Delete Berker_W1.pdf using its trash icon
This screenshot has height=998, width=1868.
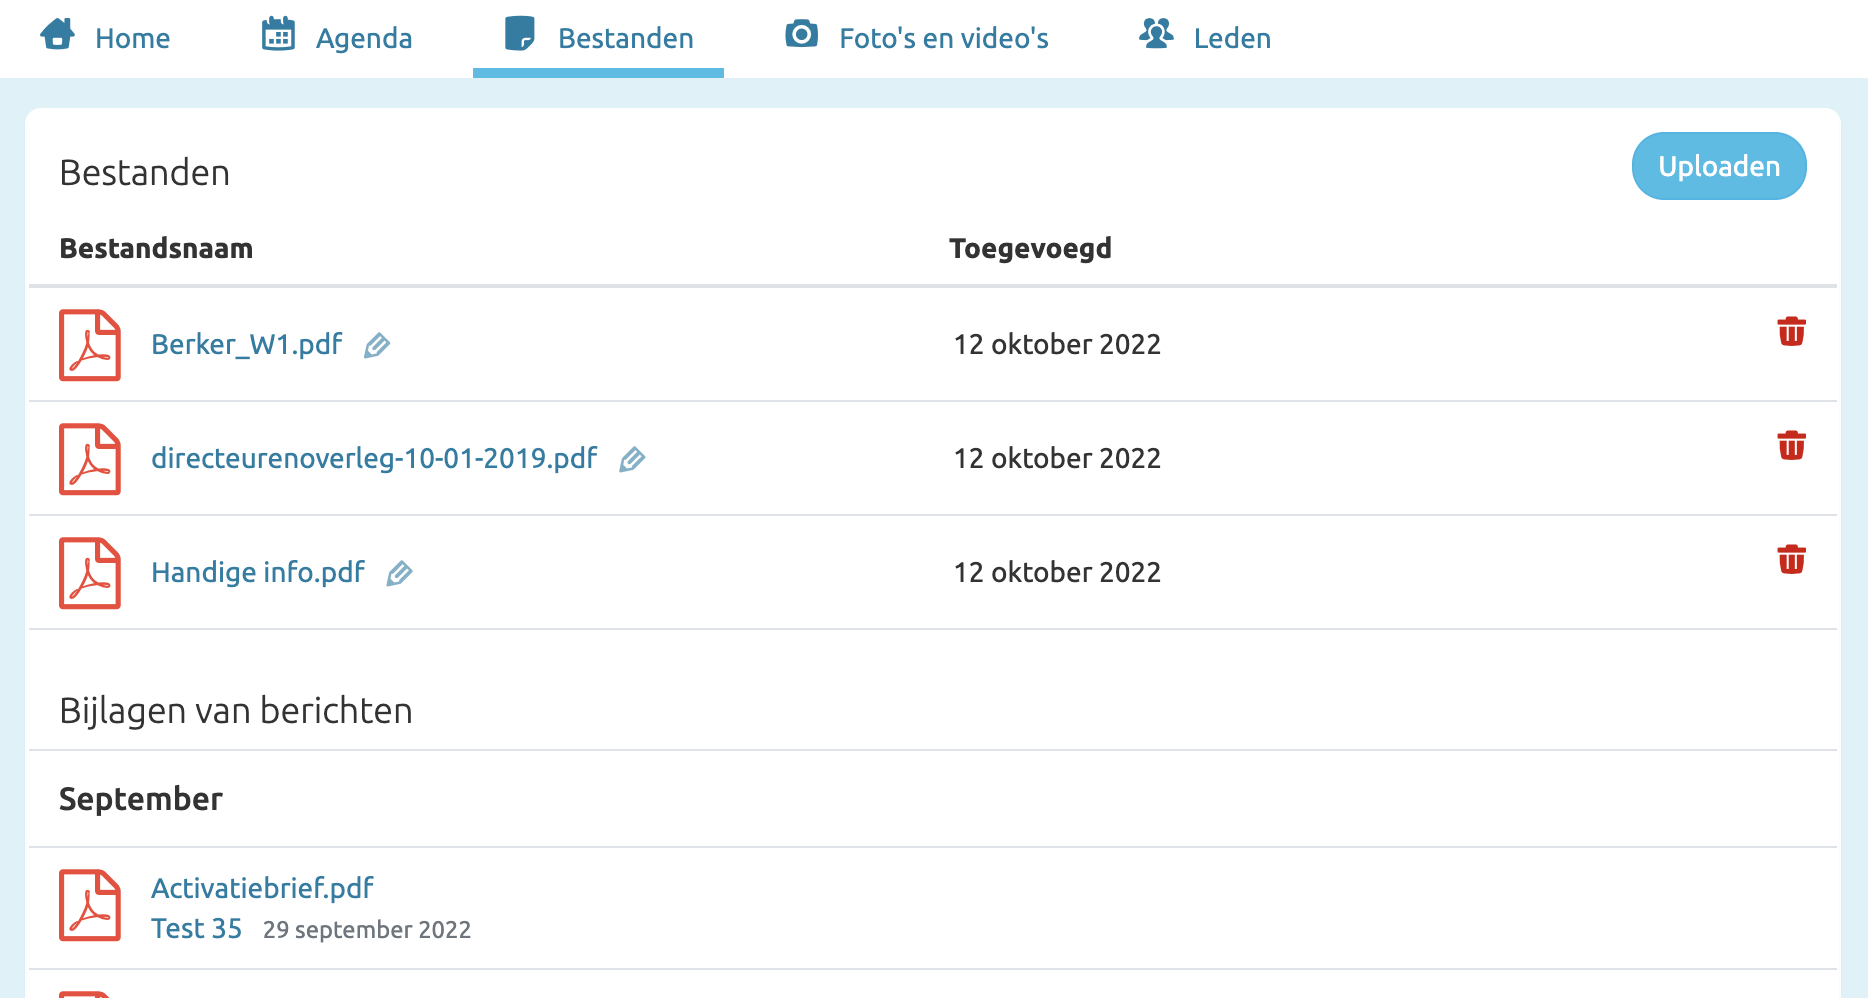(x=1792, y=333)
